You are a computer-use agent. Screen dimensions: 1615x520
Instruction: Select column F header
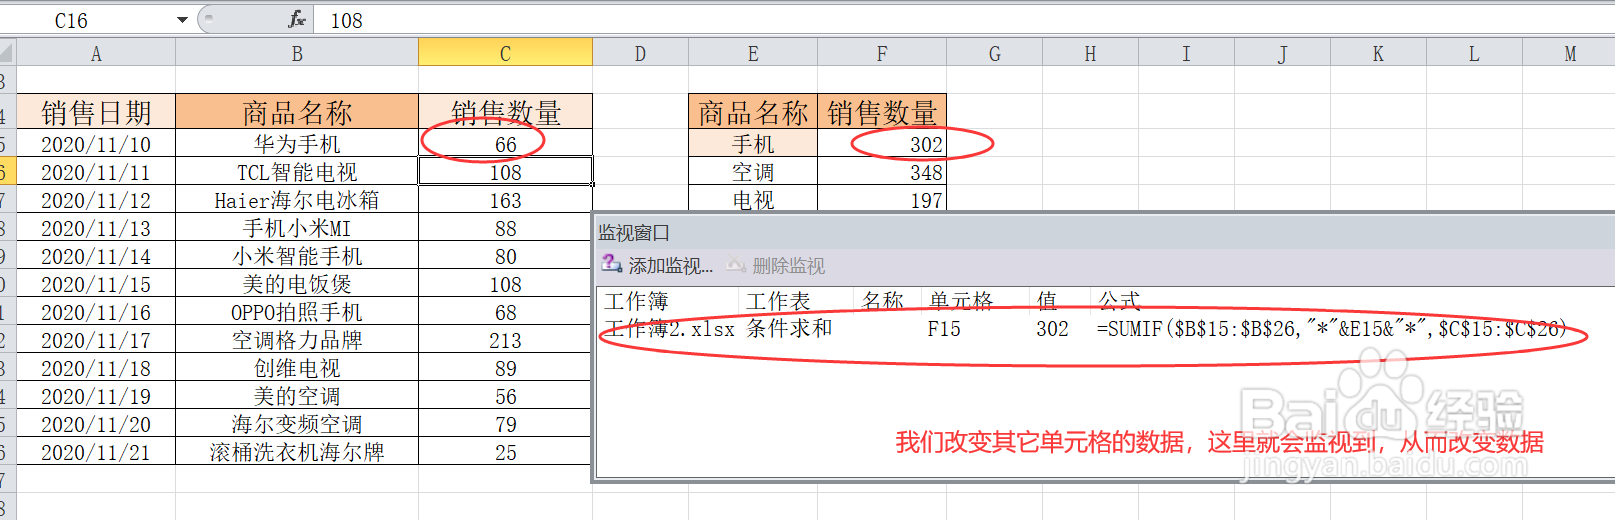coord(882,53)
